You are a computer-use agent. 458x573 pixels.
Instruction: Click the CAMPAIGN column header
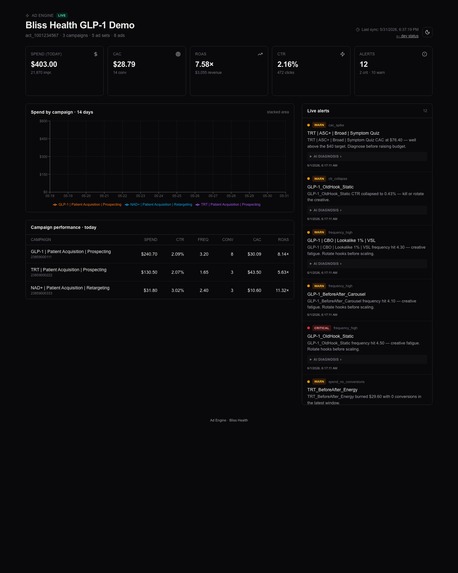click(x=41, y=240)
